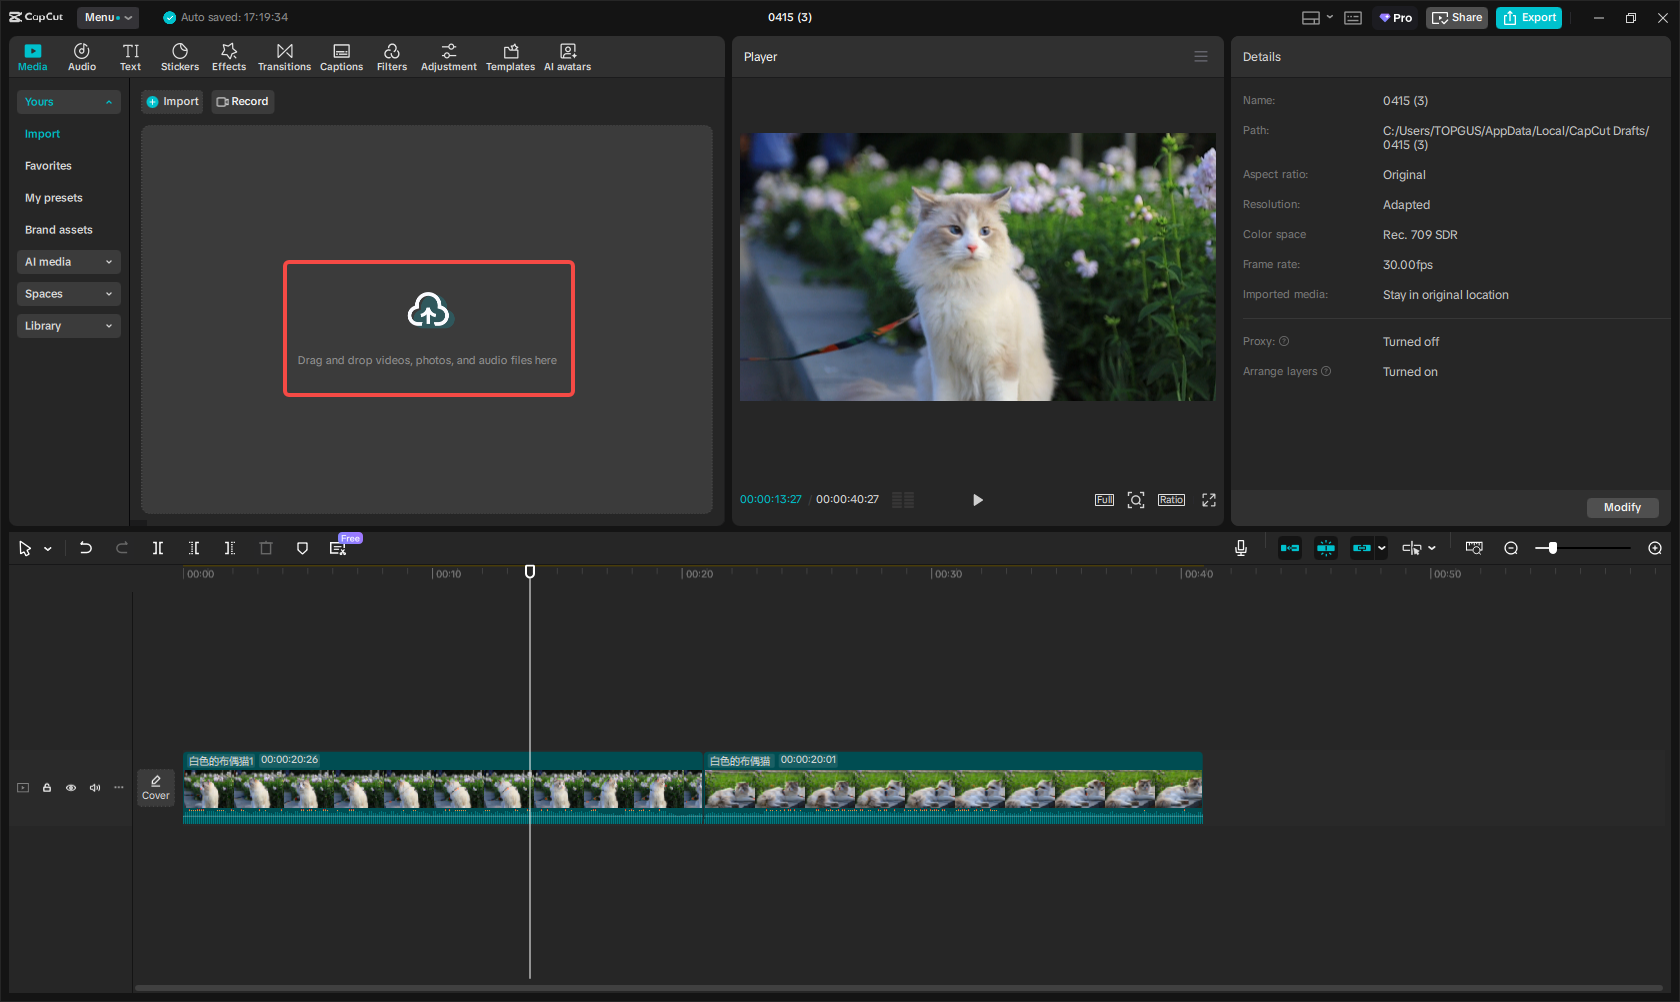Screen dimensions: 1680x1002
Task: Enter full screen player mode
Action: [1209, 500]
